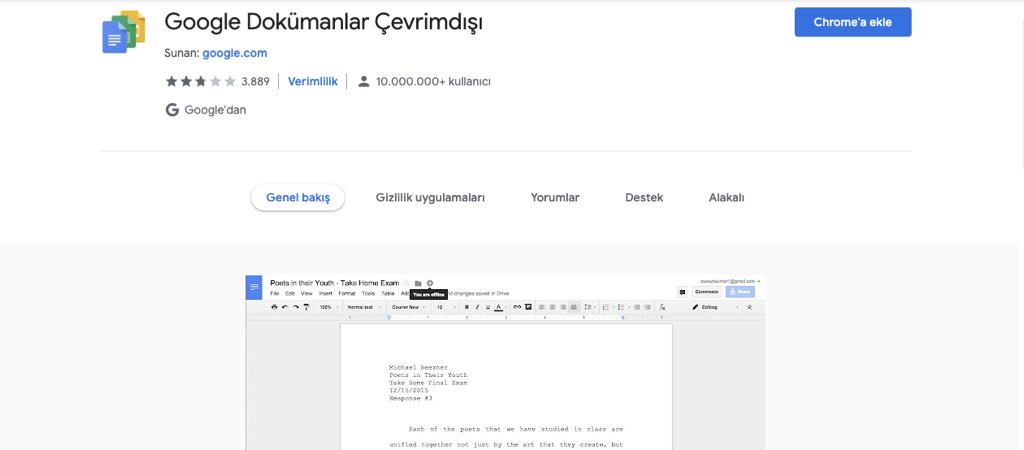Click the blue Share button in preview
The image size is (1024, 450).
coord(740,292)
